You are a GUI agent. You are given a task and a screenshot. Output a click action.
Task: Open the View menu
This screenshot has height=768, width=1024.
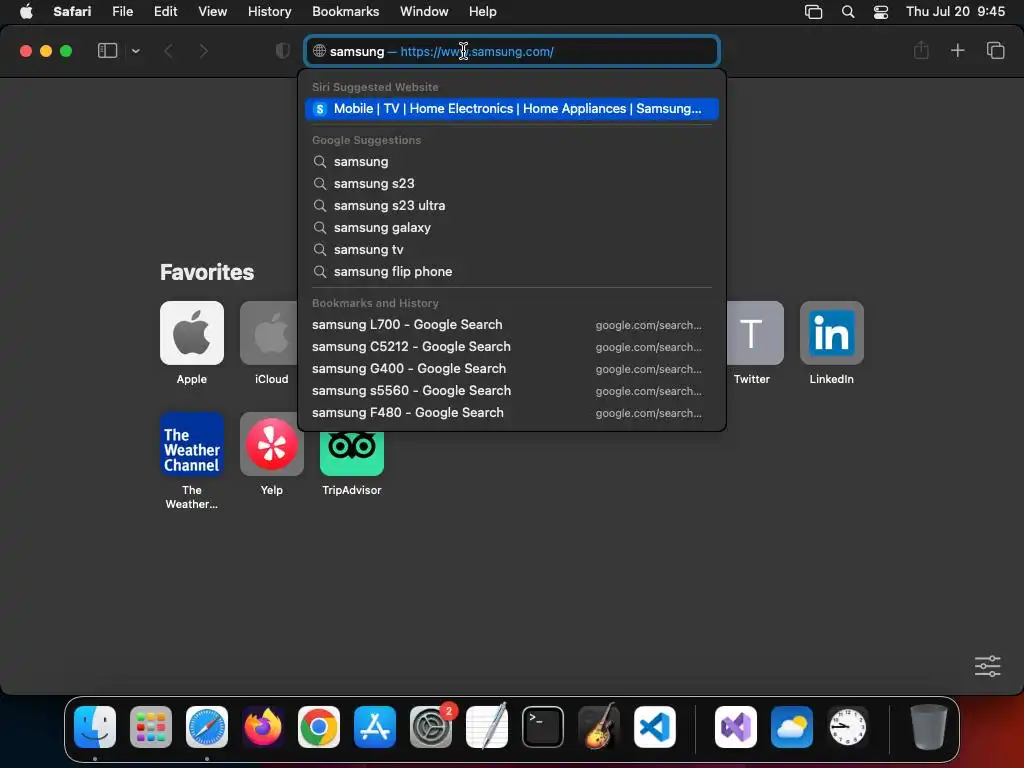click(212, 12)
